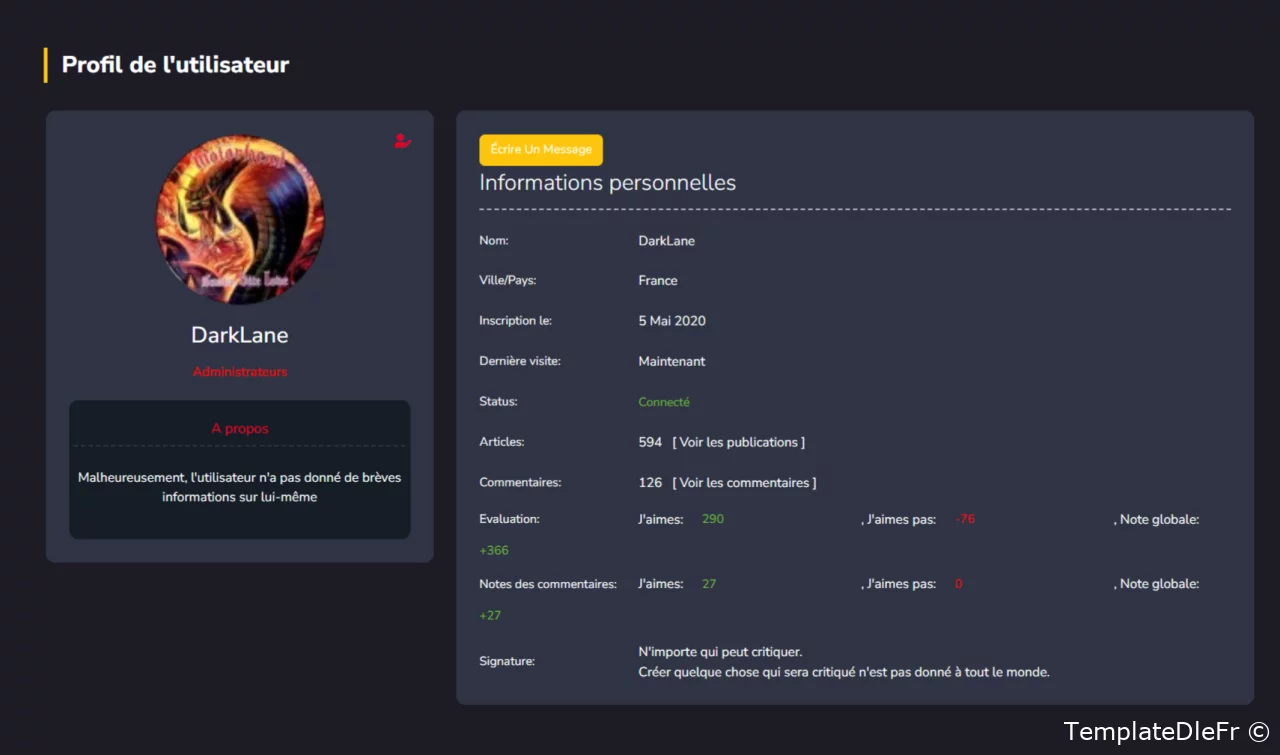
Task: Click the 27 J'aimes comment rating count
Action: click(x=709, y=584)
